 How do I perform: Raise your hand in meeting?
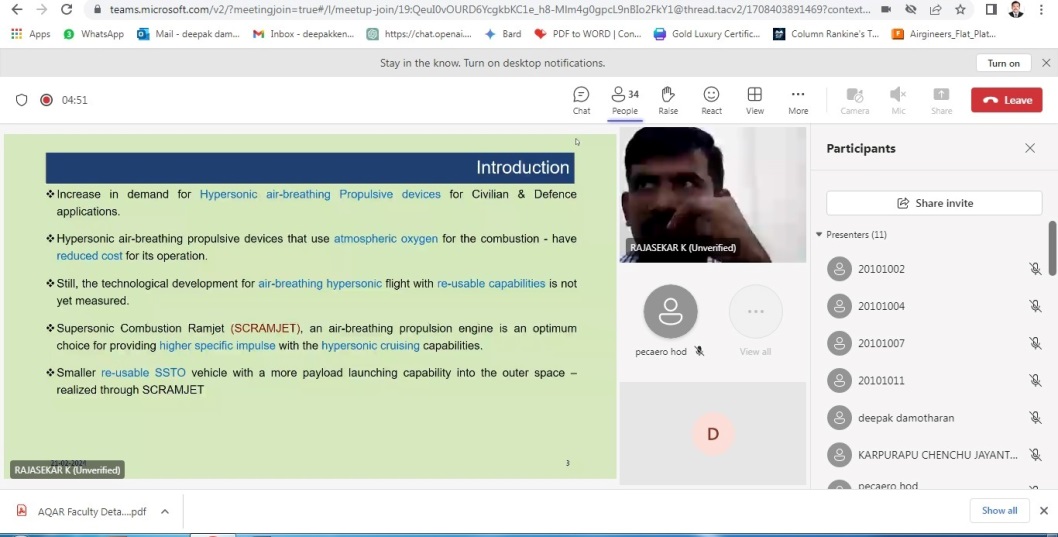668,99
